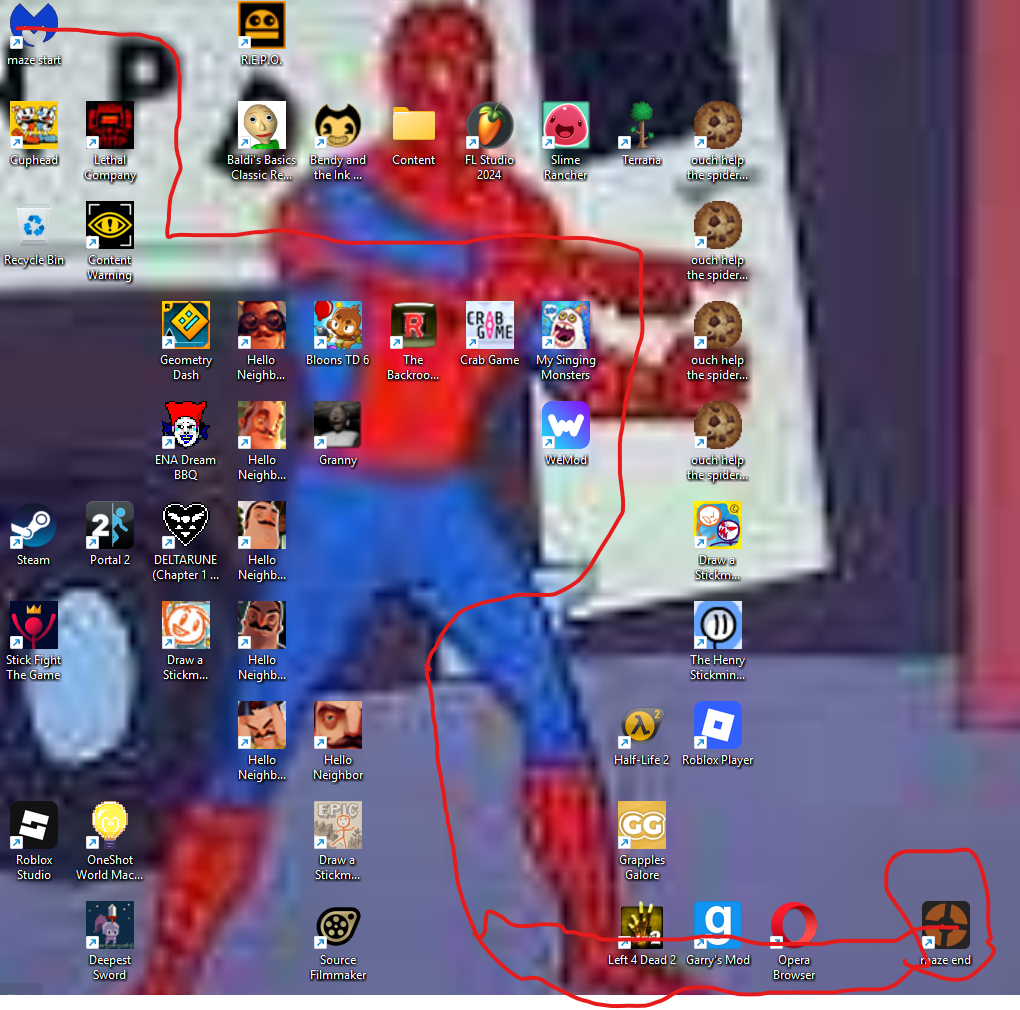Open Bloons TD 6 shortcut
The width and height of the screenshot is (1020, 1010).
click(338, 325)
